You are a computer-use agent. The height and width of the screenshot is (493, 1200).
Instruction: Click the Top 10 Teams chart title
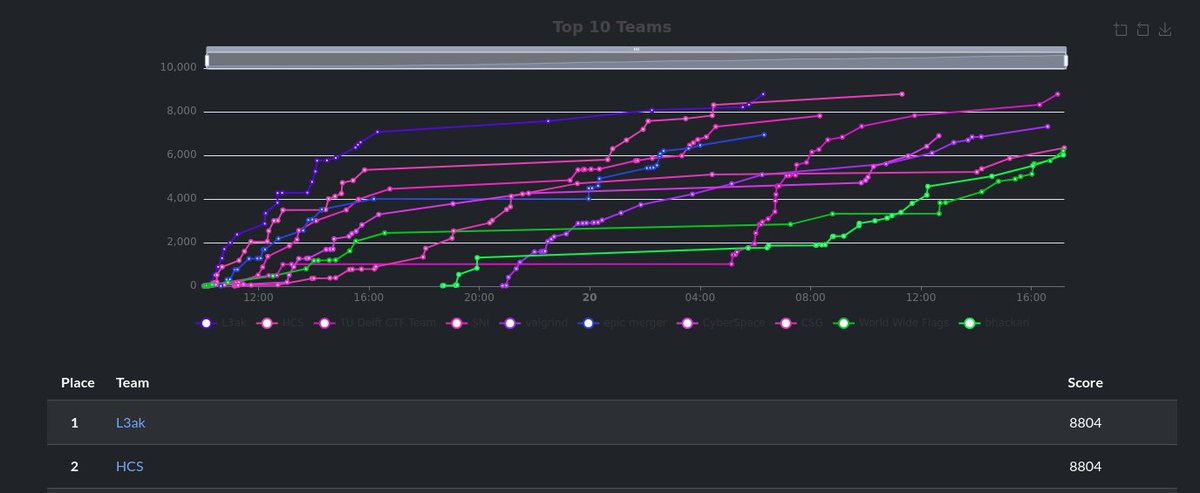point(612,27)
